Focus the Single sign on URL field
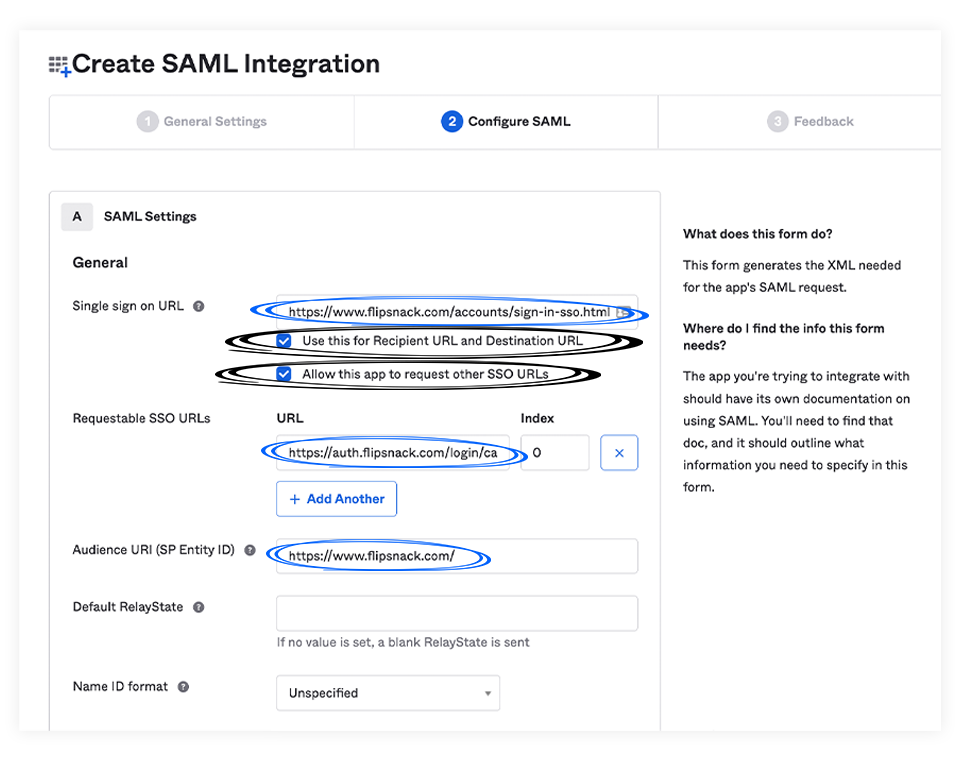This screenshot has width=960, height=760. coord(457,312)
